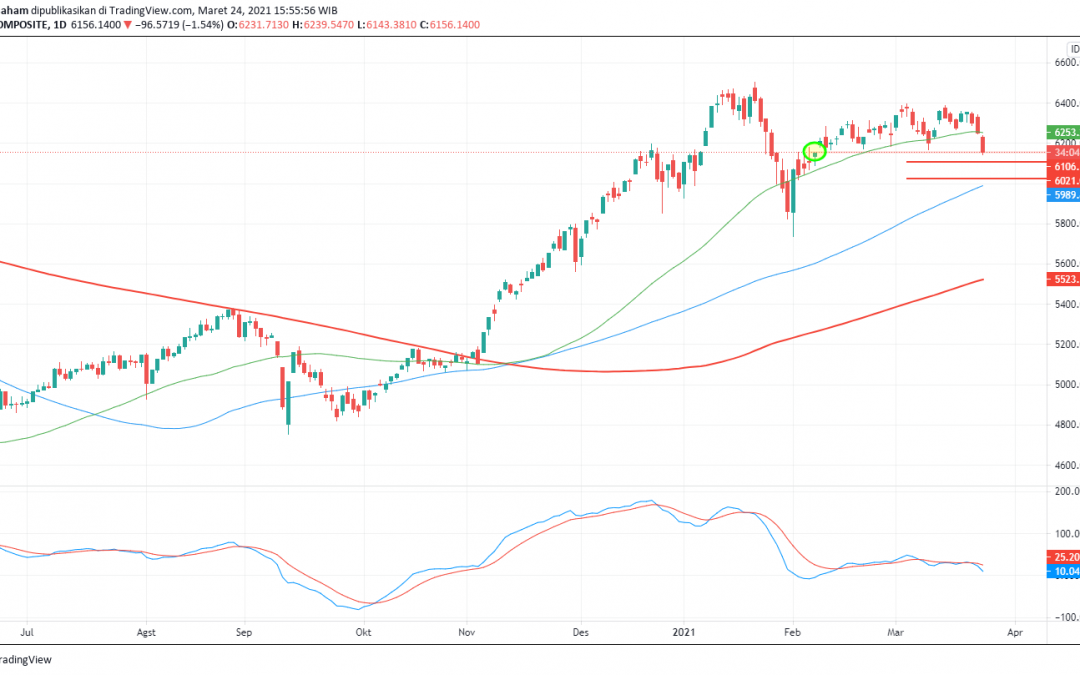Image resolution: width=1080 pixels, height=675 pixels.
Task: Open the COMPOSITE symbol in the legend
Action: click(x=25, y=25)
